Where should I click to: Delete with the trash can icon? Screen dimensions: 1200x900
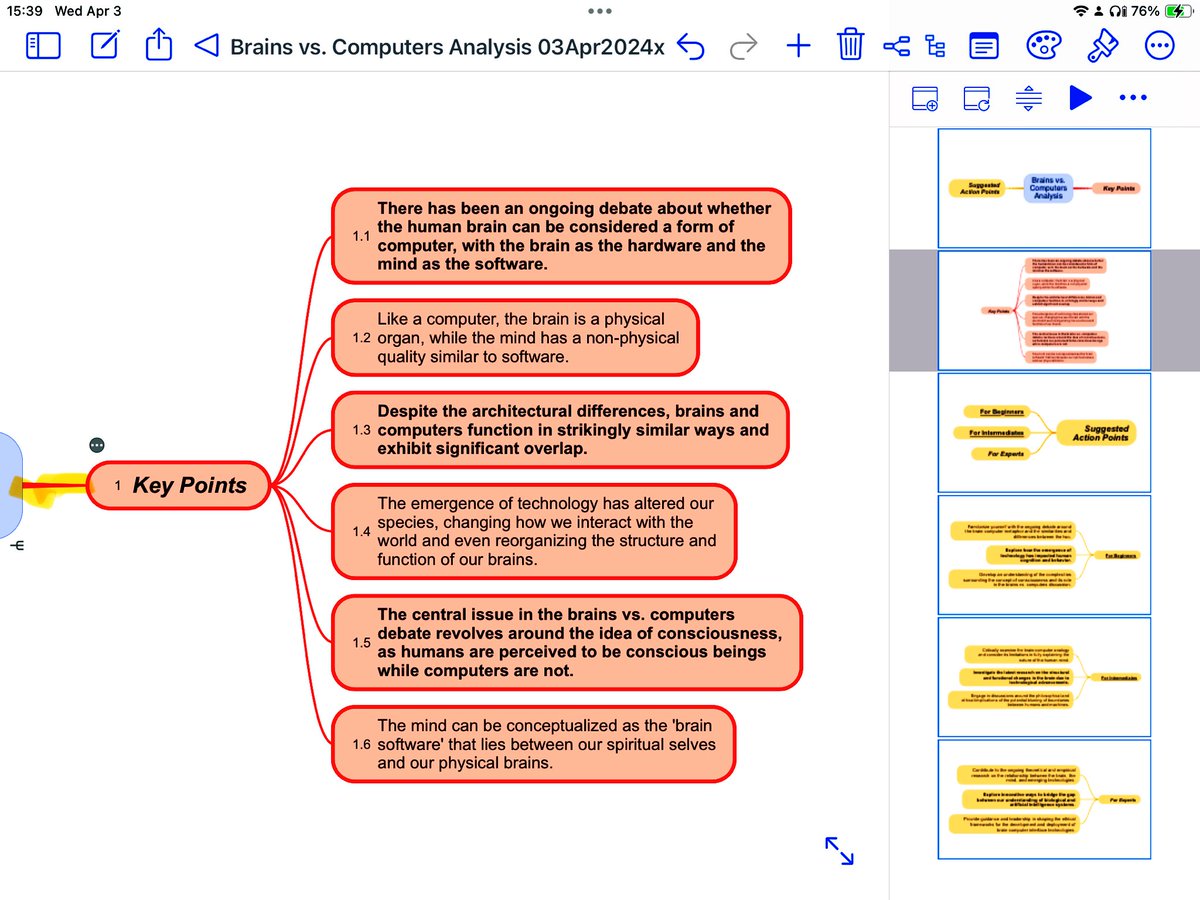(850, 45)
